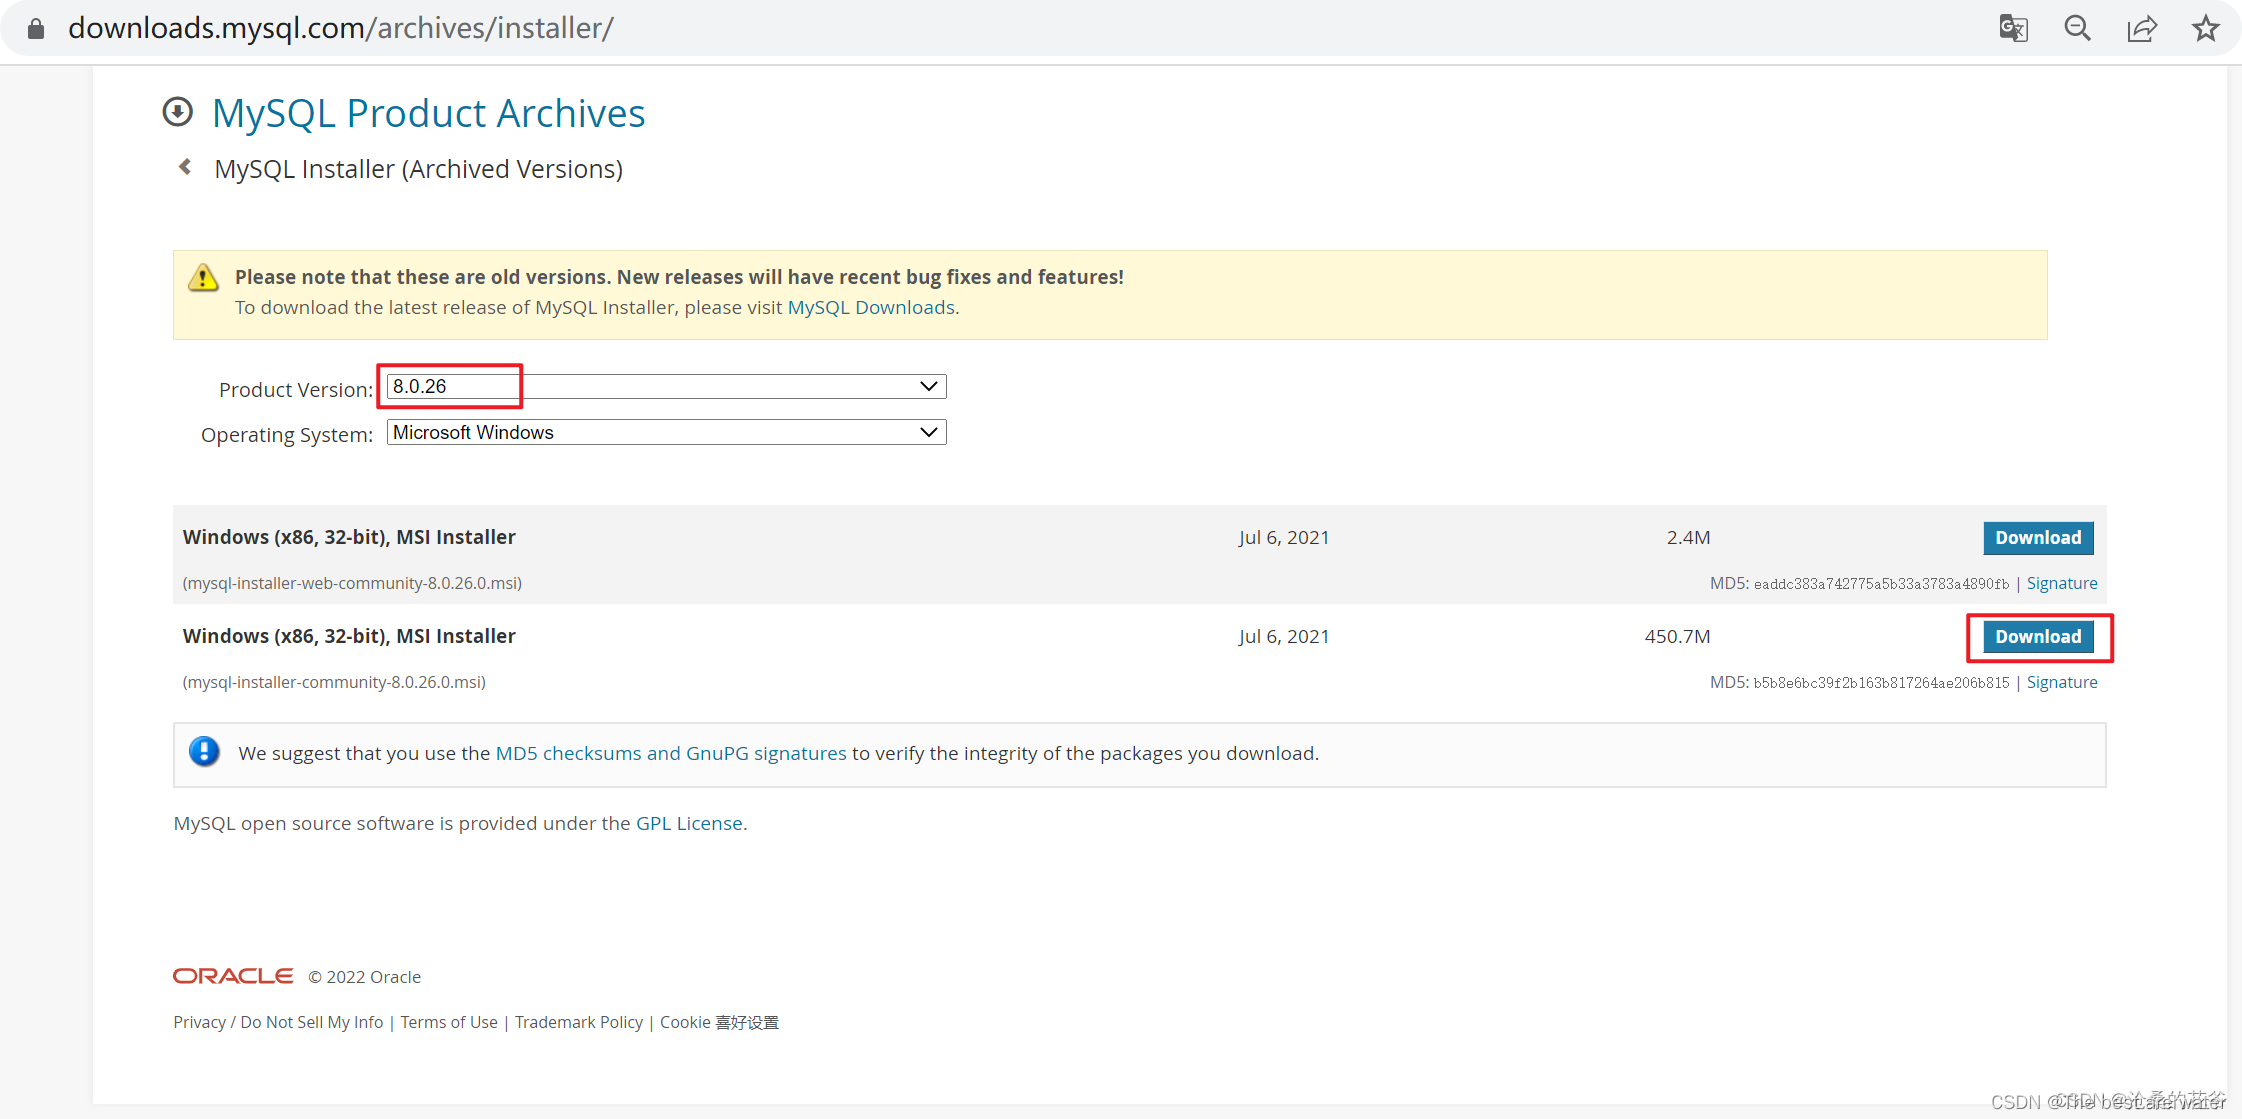Viewport: 2242px width, 1119px height.
Task: Click the MD5 checksums and GnuPG signatures link
Action: (672, 752)
